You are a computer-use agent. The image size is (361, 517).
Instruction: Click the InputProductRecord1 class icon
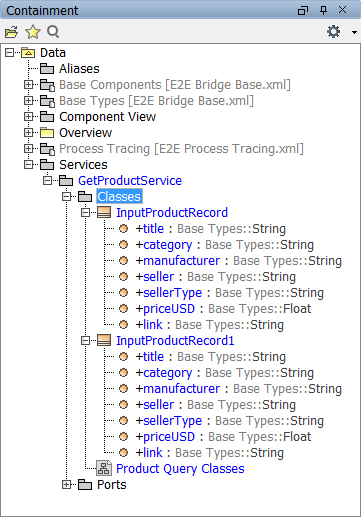[104, 340]
